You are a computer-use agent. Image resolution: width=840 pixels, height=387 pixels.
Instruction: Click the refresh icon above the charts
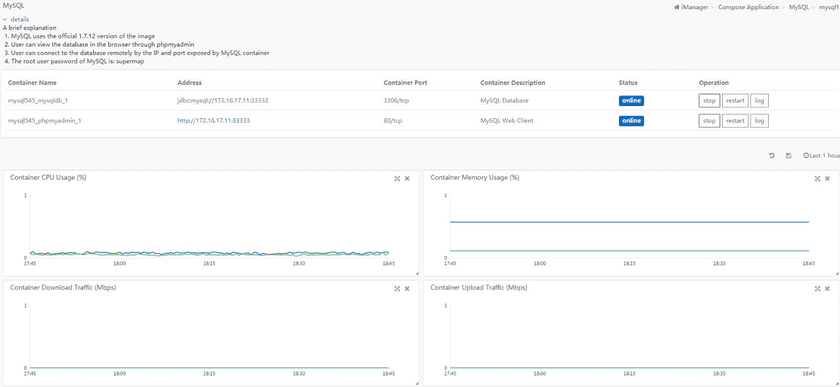771,155
